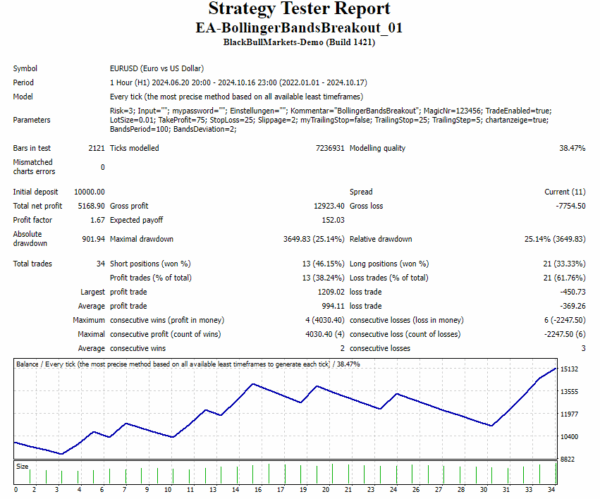Click the Parameters row label
The image size is (600, 499).
(35, 119)
